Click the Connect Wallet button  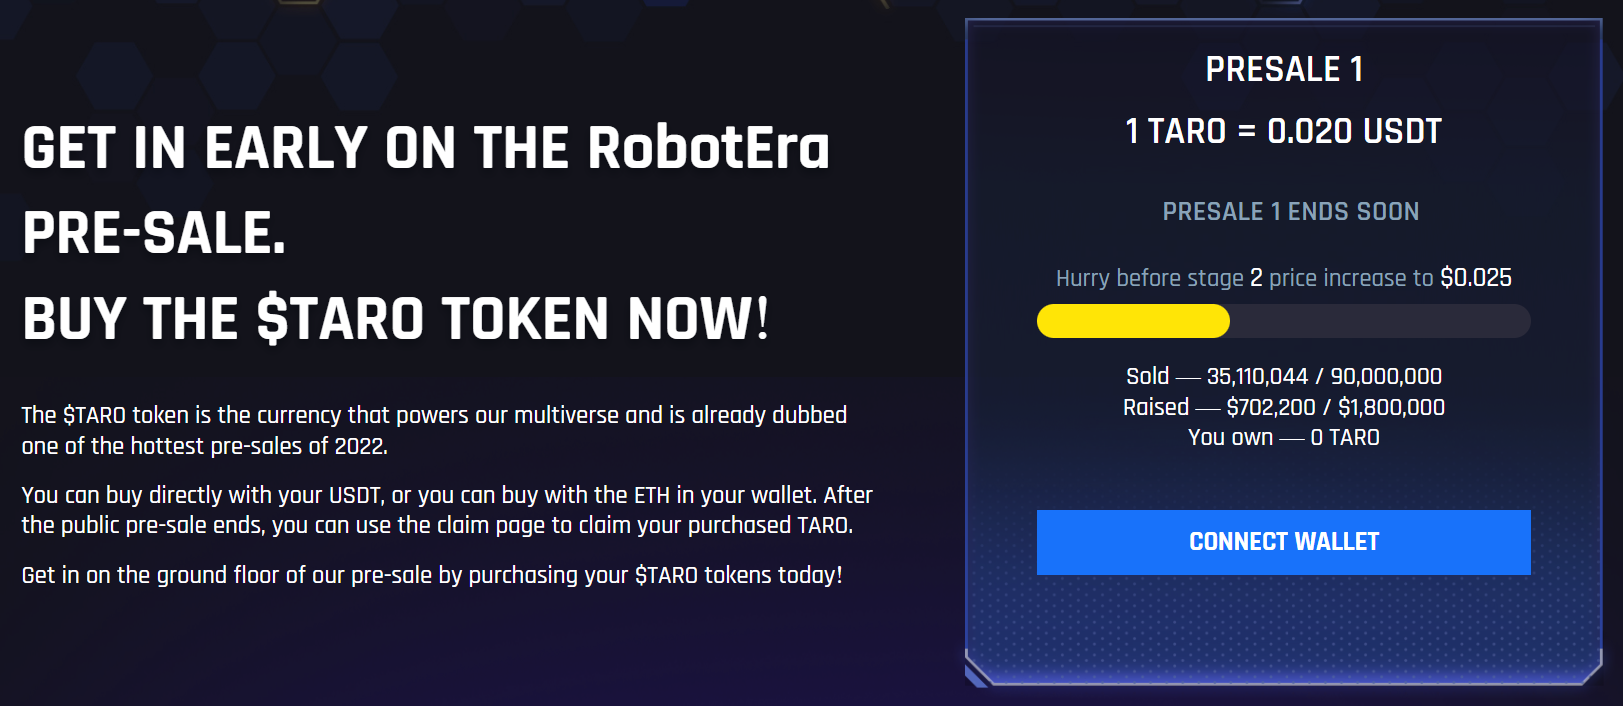click(x=1283, y=542)
